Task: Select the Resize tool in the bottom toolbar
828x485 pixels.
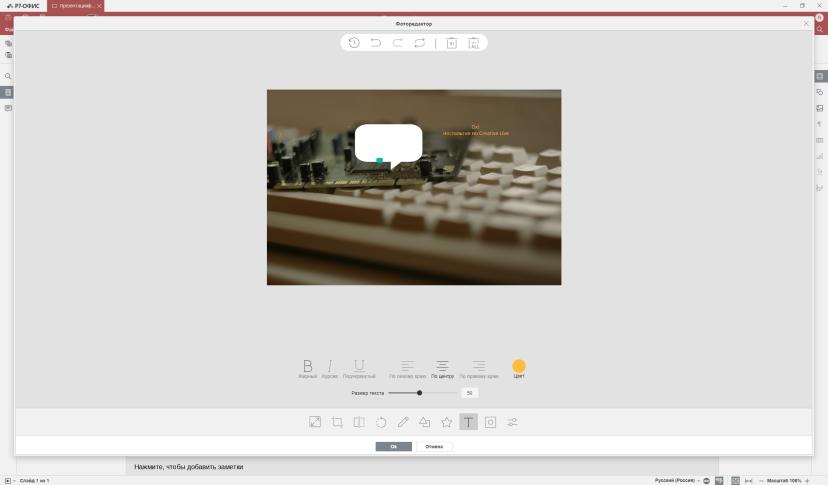Action: click(315, 422)
